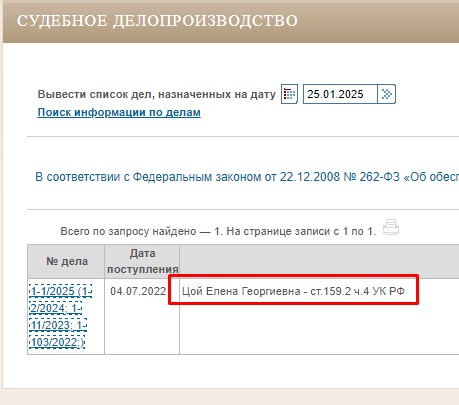Open the calendar date picker icon
459x405 pixels.
click(289, 94)
